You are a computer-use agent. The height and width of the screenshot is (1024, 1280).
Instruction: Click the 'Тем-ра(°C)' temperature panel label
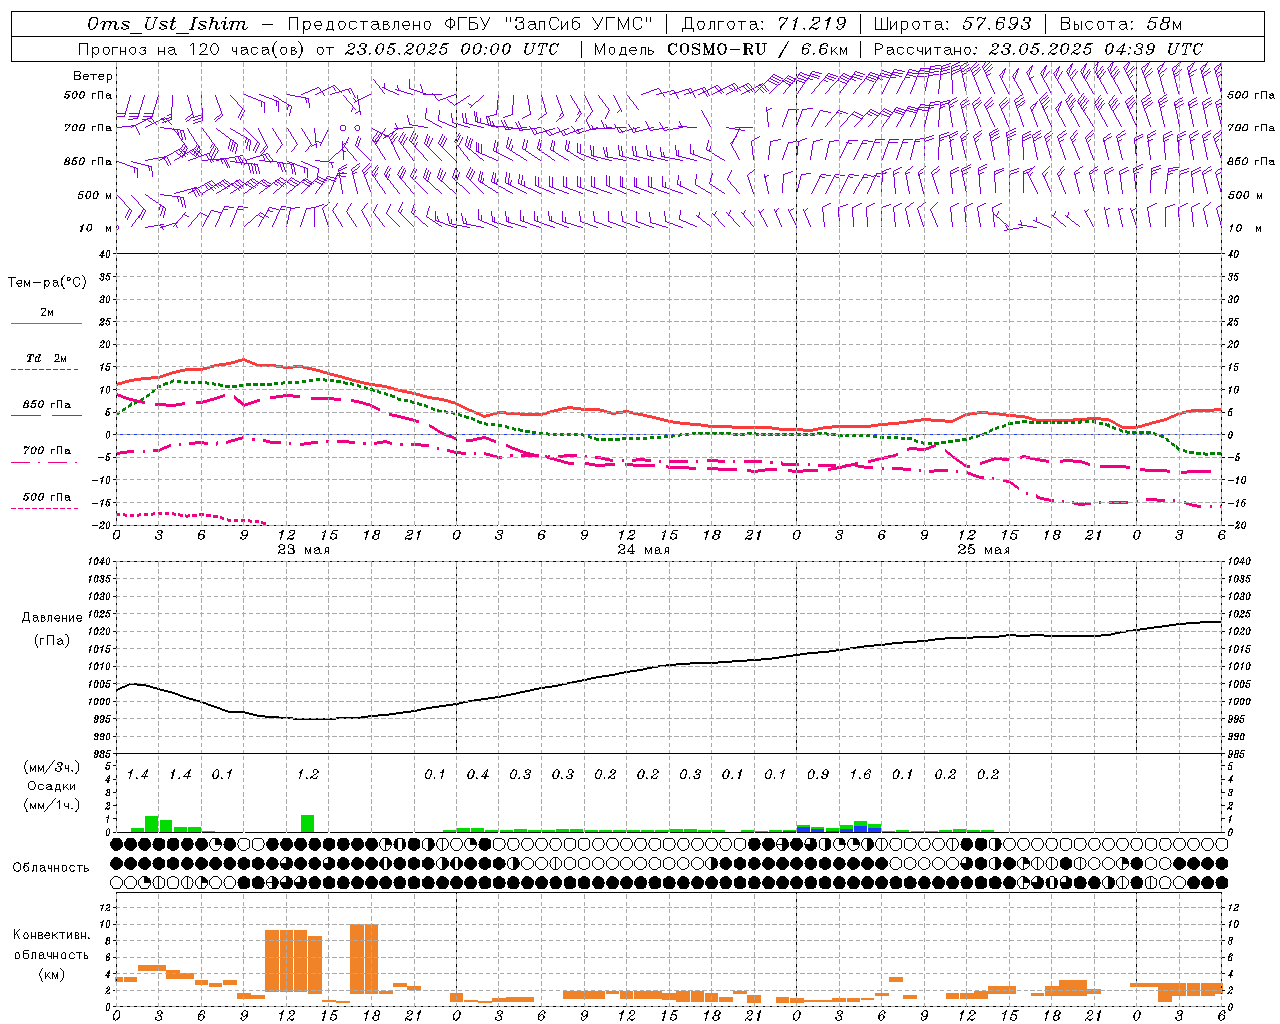coord(47,283)
